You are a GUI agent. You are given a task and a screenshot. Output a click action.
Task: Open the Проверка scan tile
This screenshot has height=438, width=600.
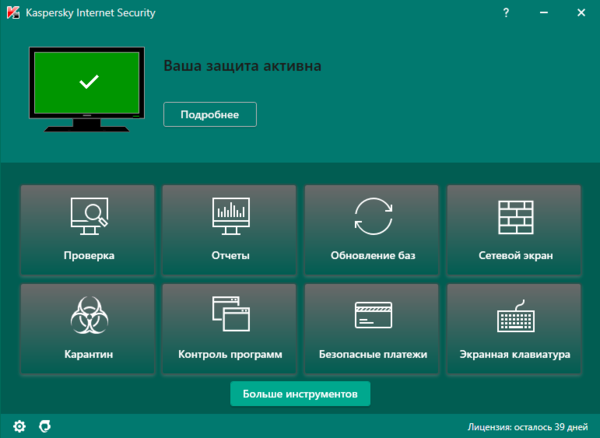coord(88,230)
